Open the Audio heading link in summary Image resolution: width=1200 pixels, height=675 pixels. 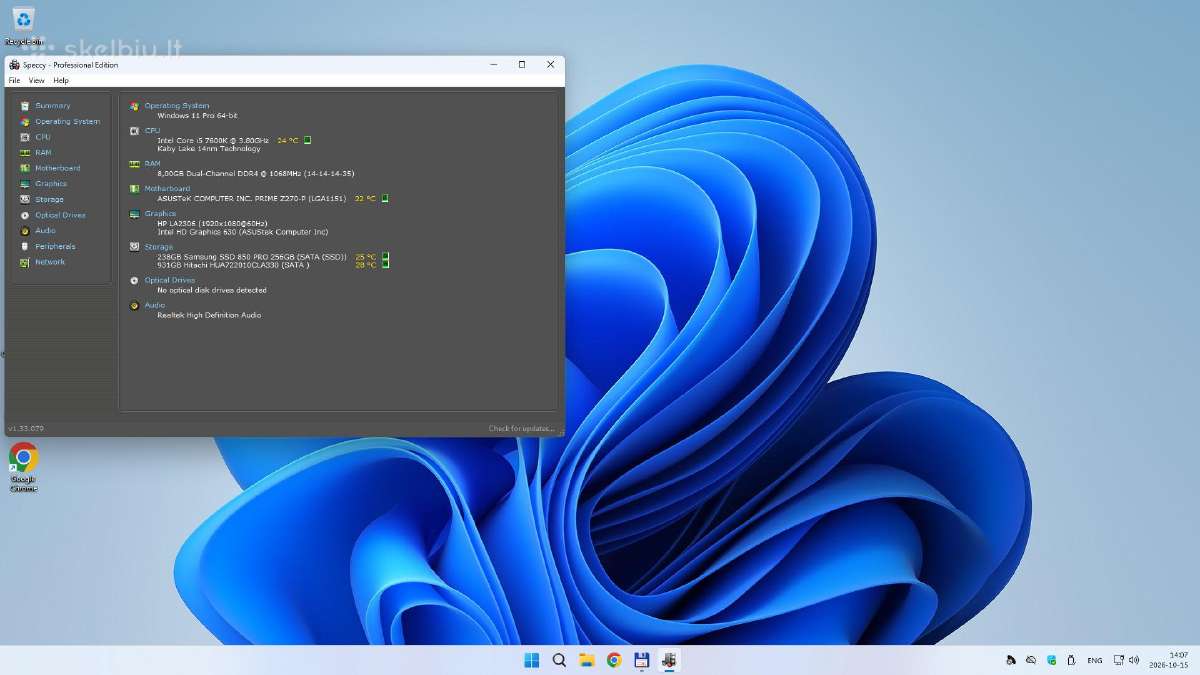[155, 306]
